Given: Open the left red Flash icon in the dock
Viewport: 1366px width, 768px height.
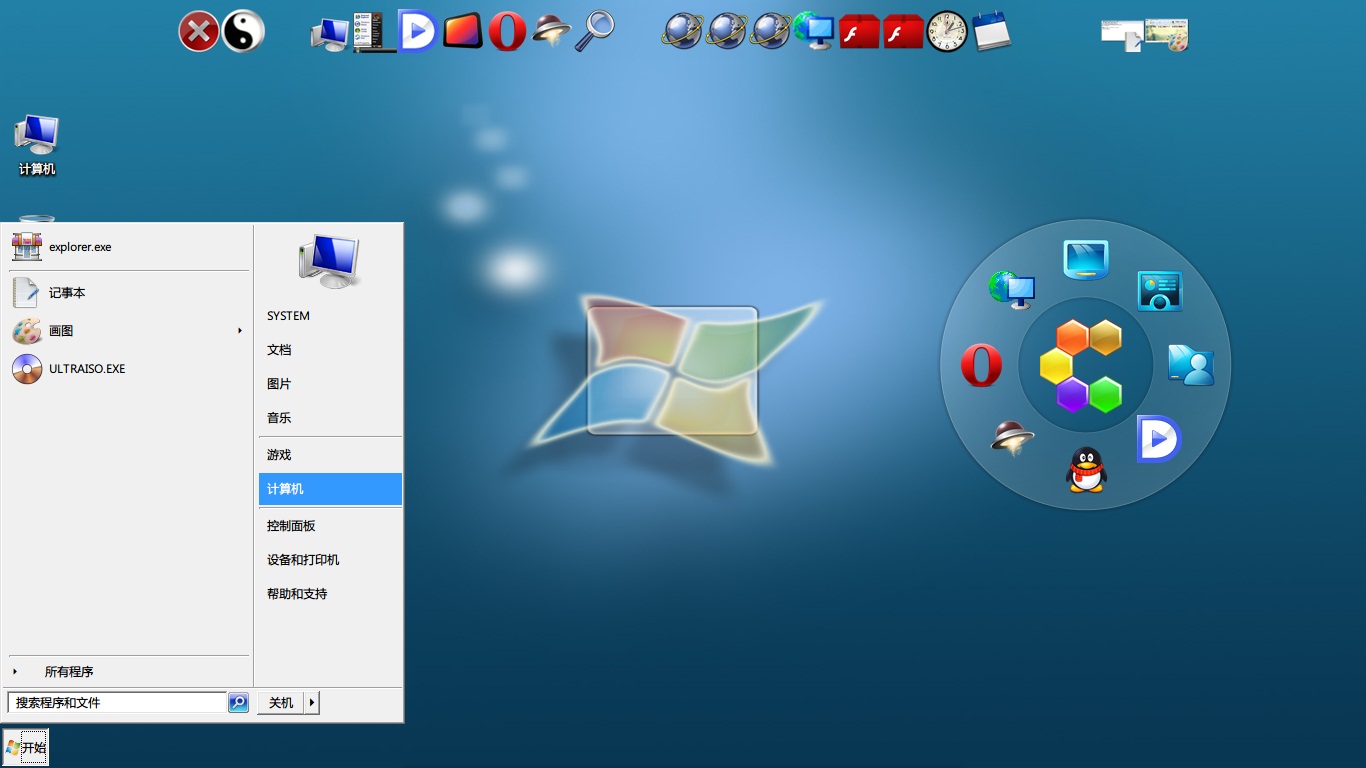Looking at the screenshot, I should pyautogui.click(x=859, y=31).
